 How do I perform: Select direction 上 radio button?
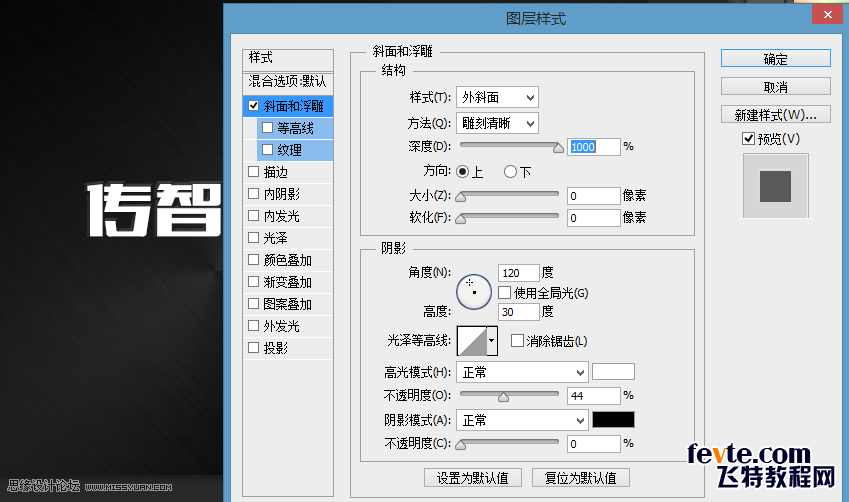coord(462,172)
